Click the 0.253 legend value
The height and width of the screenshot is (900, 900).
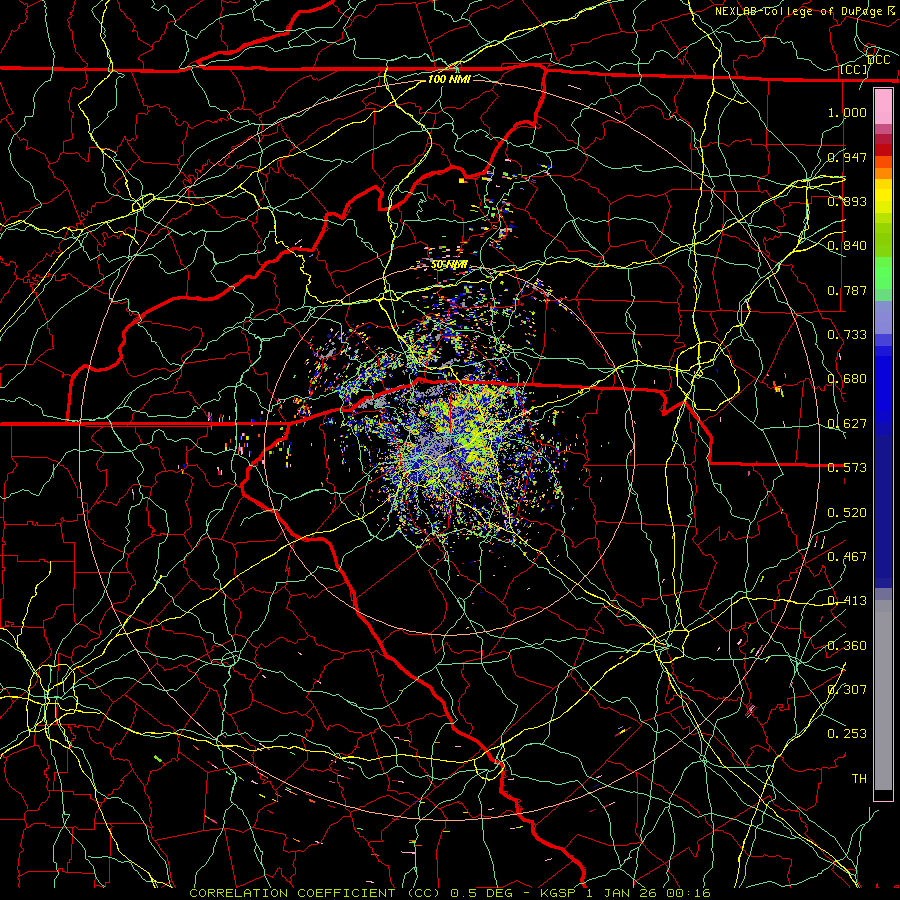(x=847, y=734)
